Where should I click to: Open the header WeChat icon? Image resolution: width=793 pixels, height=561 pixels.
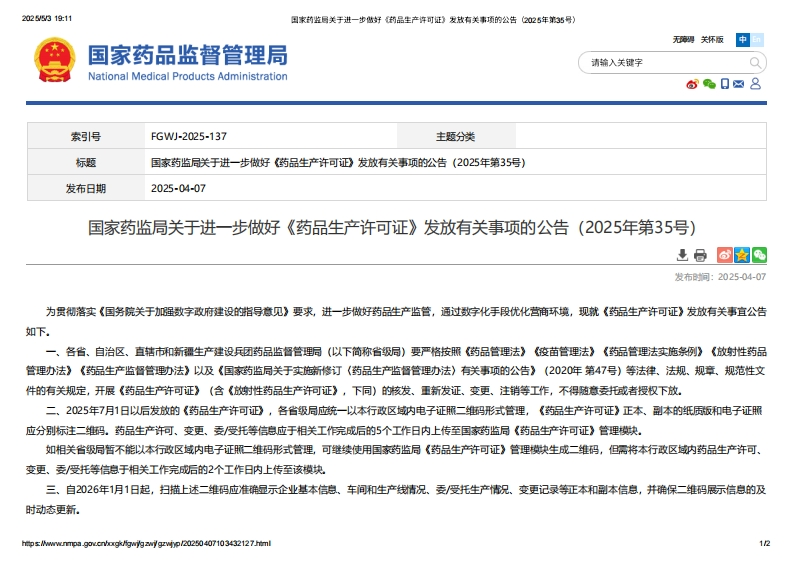click(x=709, y=84)
